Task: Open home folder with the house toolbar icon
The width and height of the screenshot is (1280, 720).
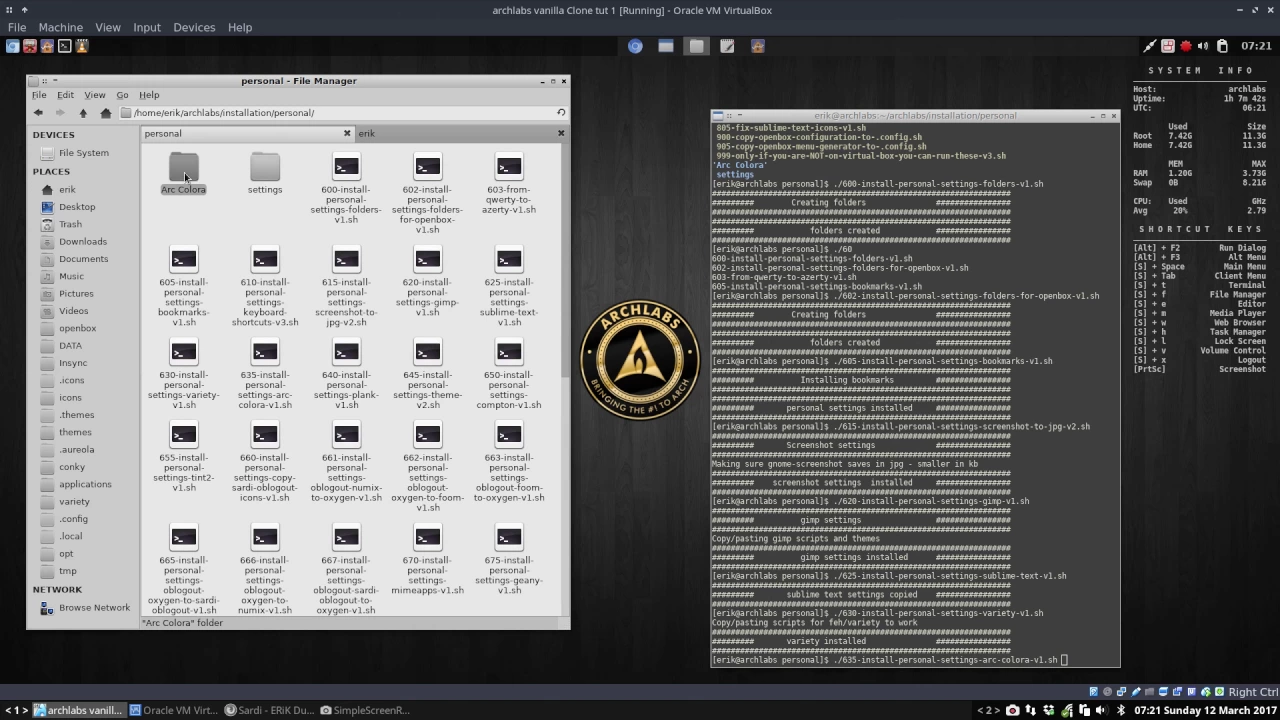Action: 105,113
